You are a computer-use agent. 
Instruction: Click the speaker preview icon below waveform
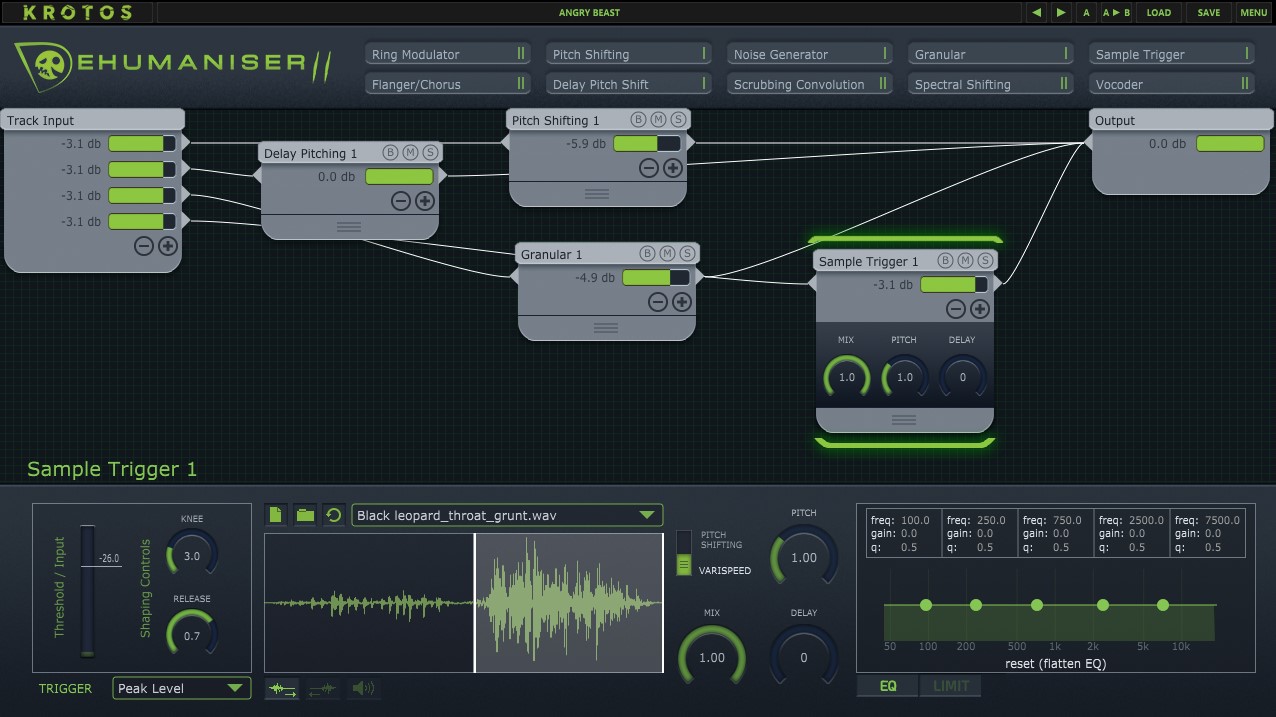point(362,688)
